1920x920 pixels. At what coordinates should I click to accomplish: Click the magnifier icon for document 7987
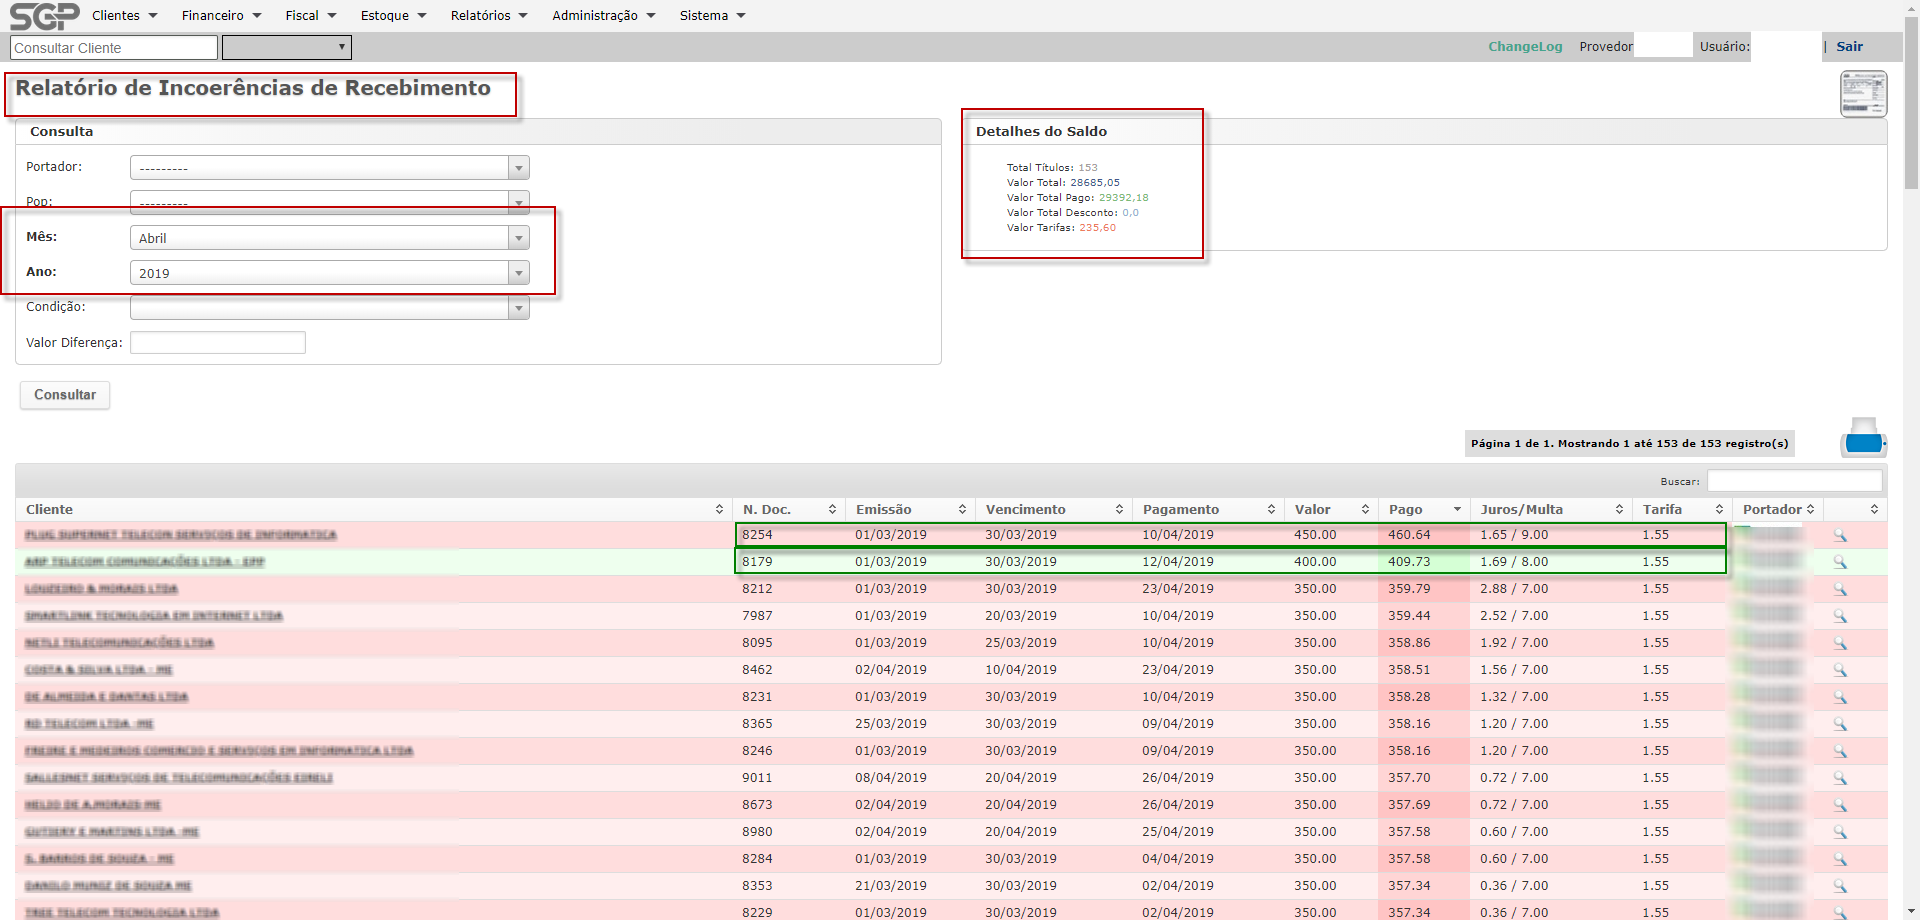(x=1839, y=617)
